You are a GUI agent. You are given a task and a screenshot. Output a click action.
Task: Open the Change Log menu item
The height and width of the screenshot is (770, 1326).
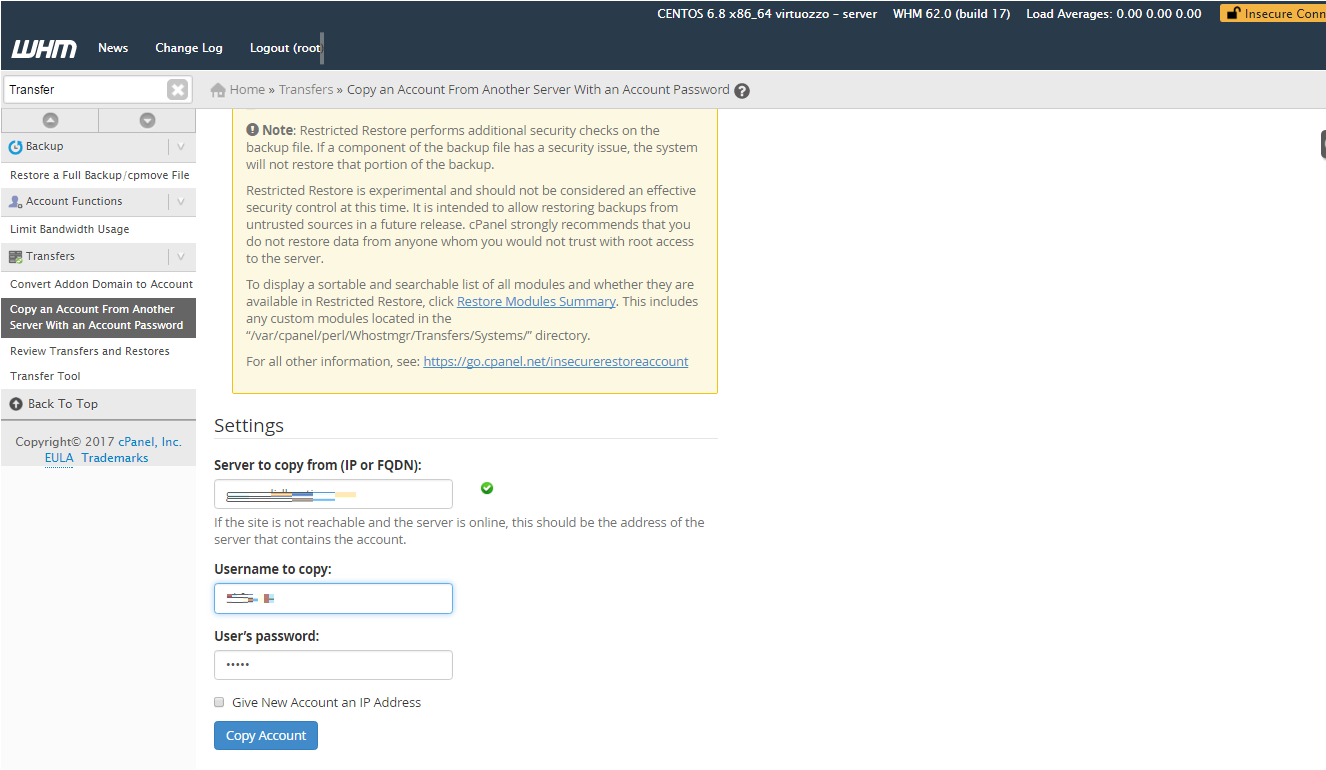(x=189, y=48)
